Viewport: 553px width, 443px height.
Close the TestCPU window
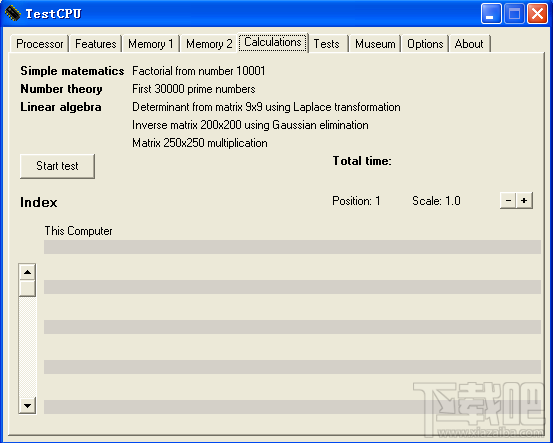point(537,14)
